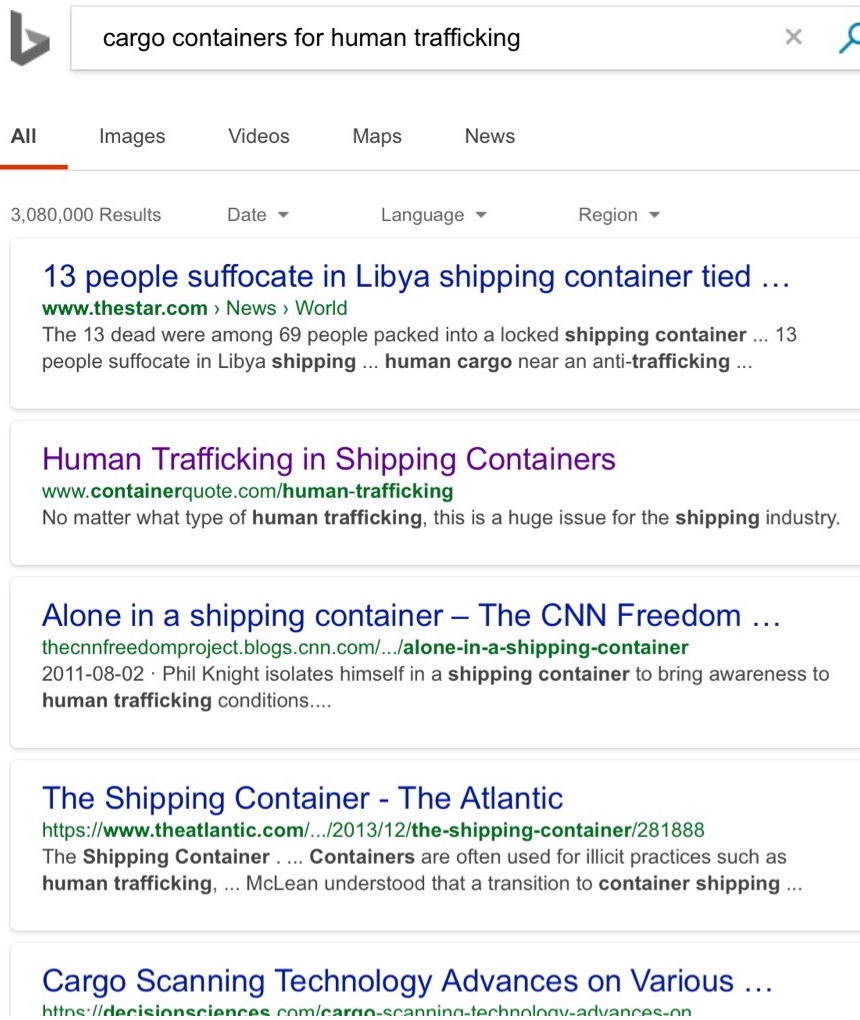Clear the search box with X icon
Screen dimensions: 860x1020
[x=793, y=37]
